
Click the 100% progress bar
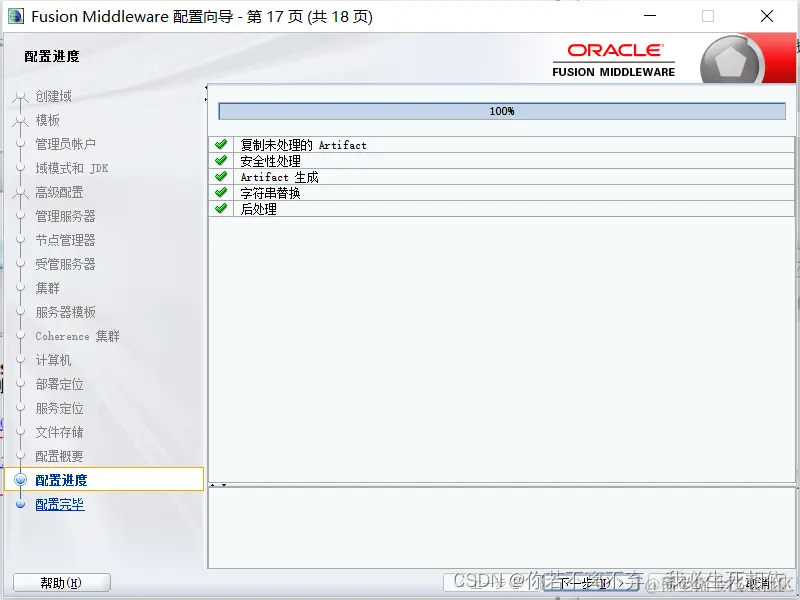point(502,111)
